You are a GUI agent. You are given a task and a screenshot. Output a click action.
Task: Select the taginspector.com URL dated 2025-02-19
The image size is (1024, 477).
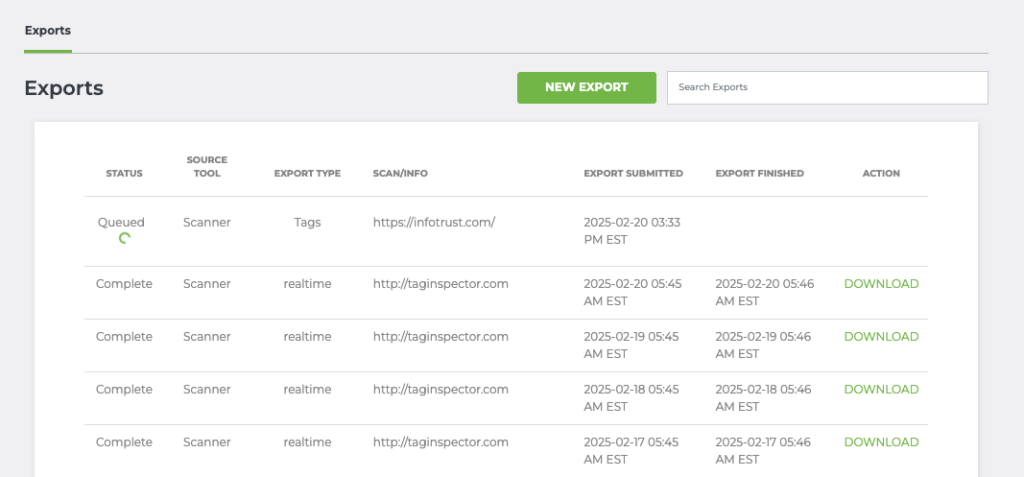coord(440,337)
